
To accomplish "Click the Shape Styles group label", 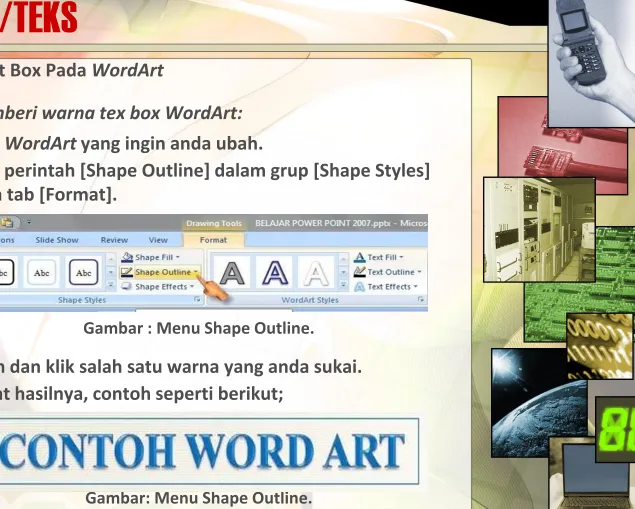I will [x=82, y=300].
